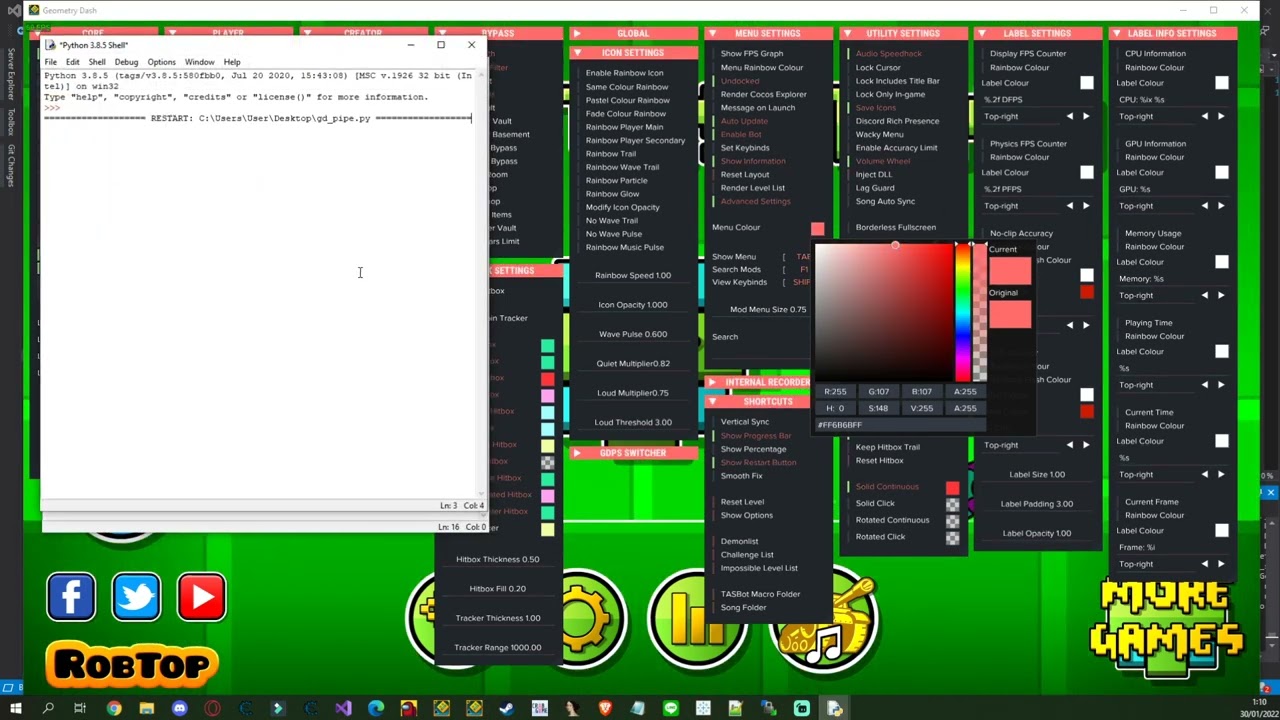Toggle Display FPS Counter
The width and height of the screenshot is (1280, 720).
(x=1028, y=53)
